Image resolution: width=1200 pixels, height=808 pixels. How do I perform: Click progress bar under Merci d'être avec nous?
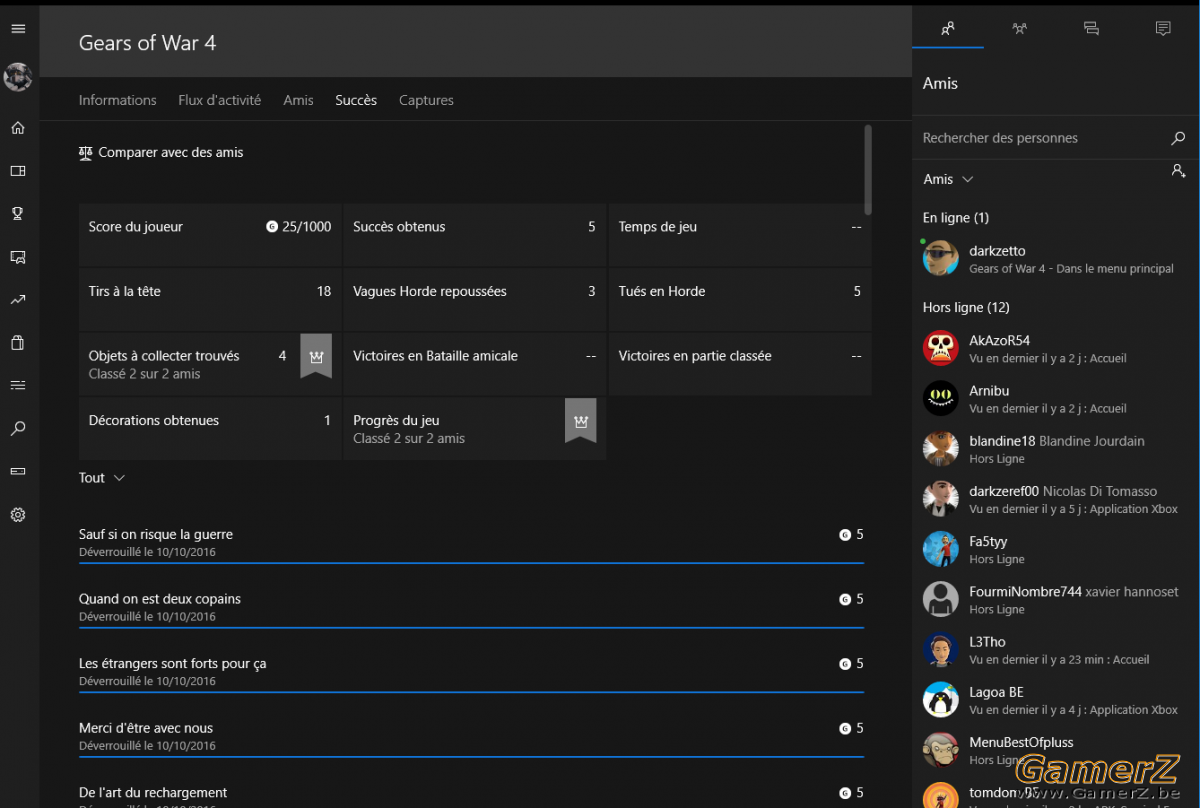(x=471, y=757)
